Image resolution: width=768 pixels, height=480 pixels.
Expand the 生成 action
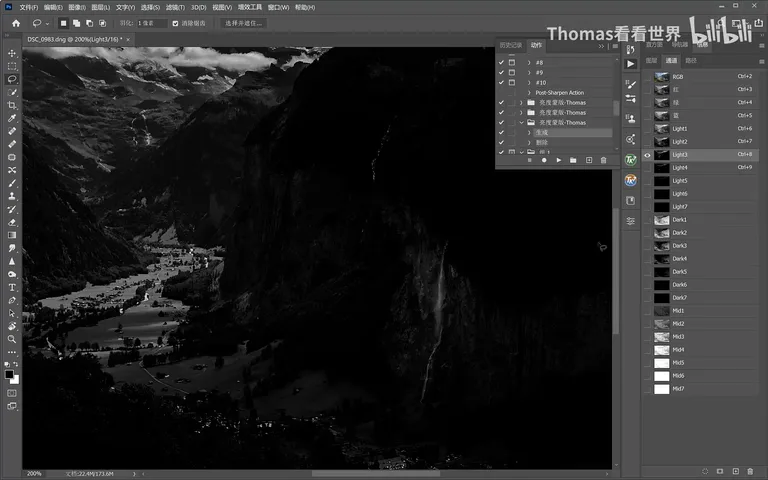(529, 132)
